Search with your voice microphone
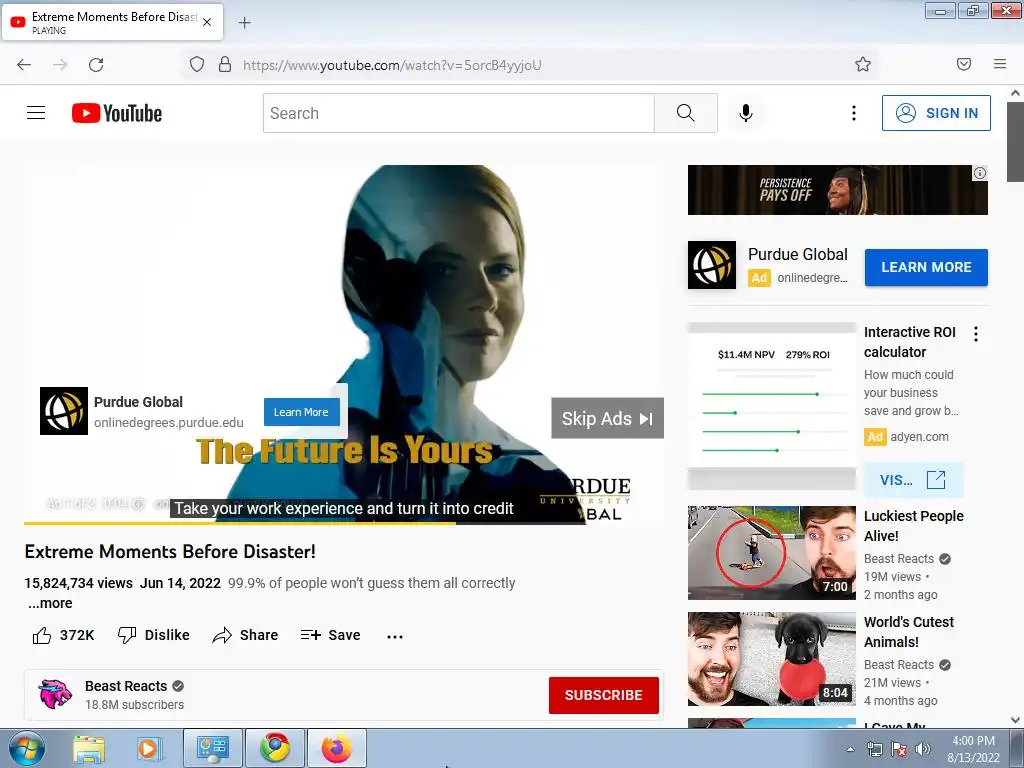 point(746,113)
